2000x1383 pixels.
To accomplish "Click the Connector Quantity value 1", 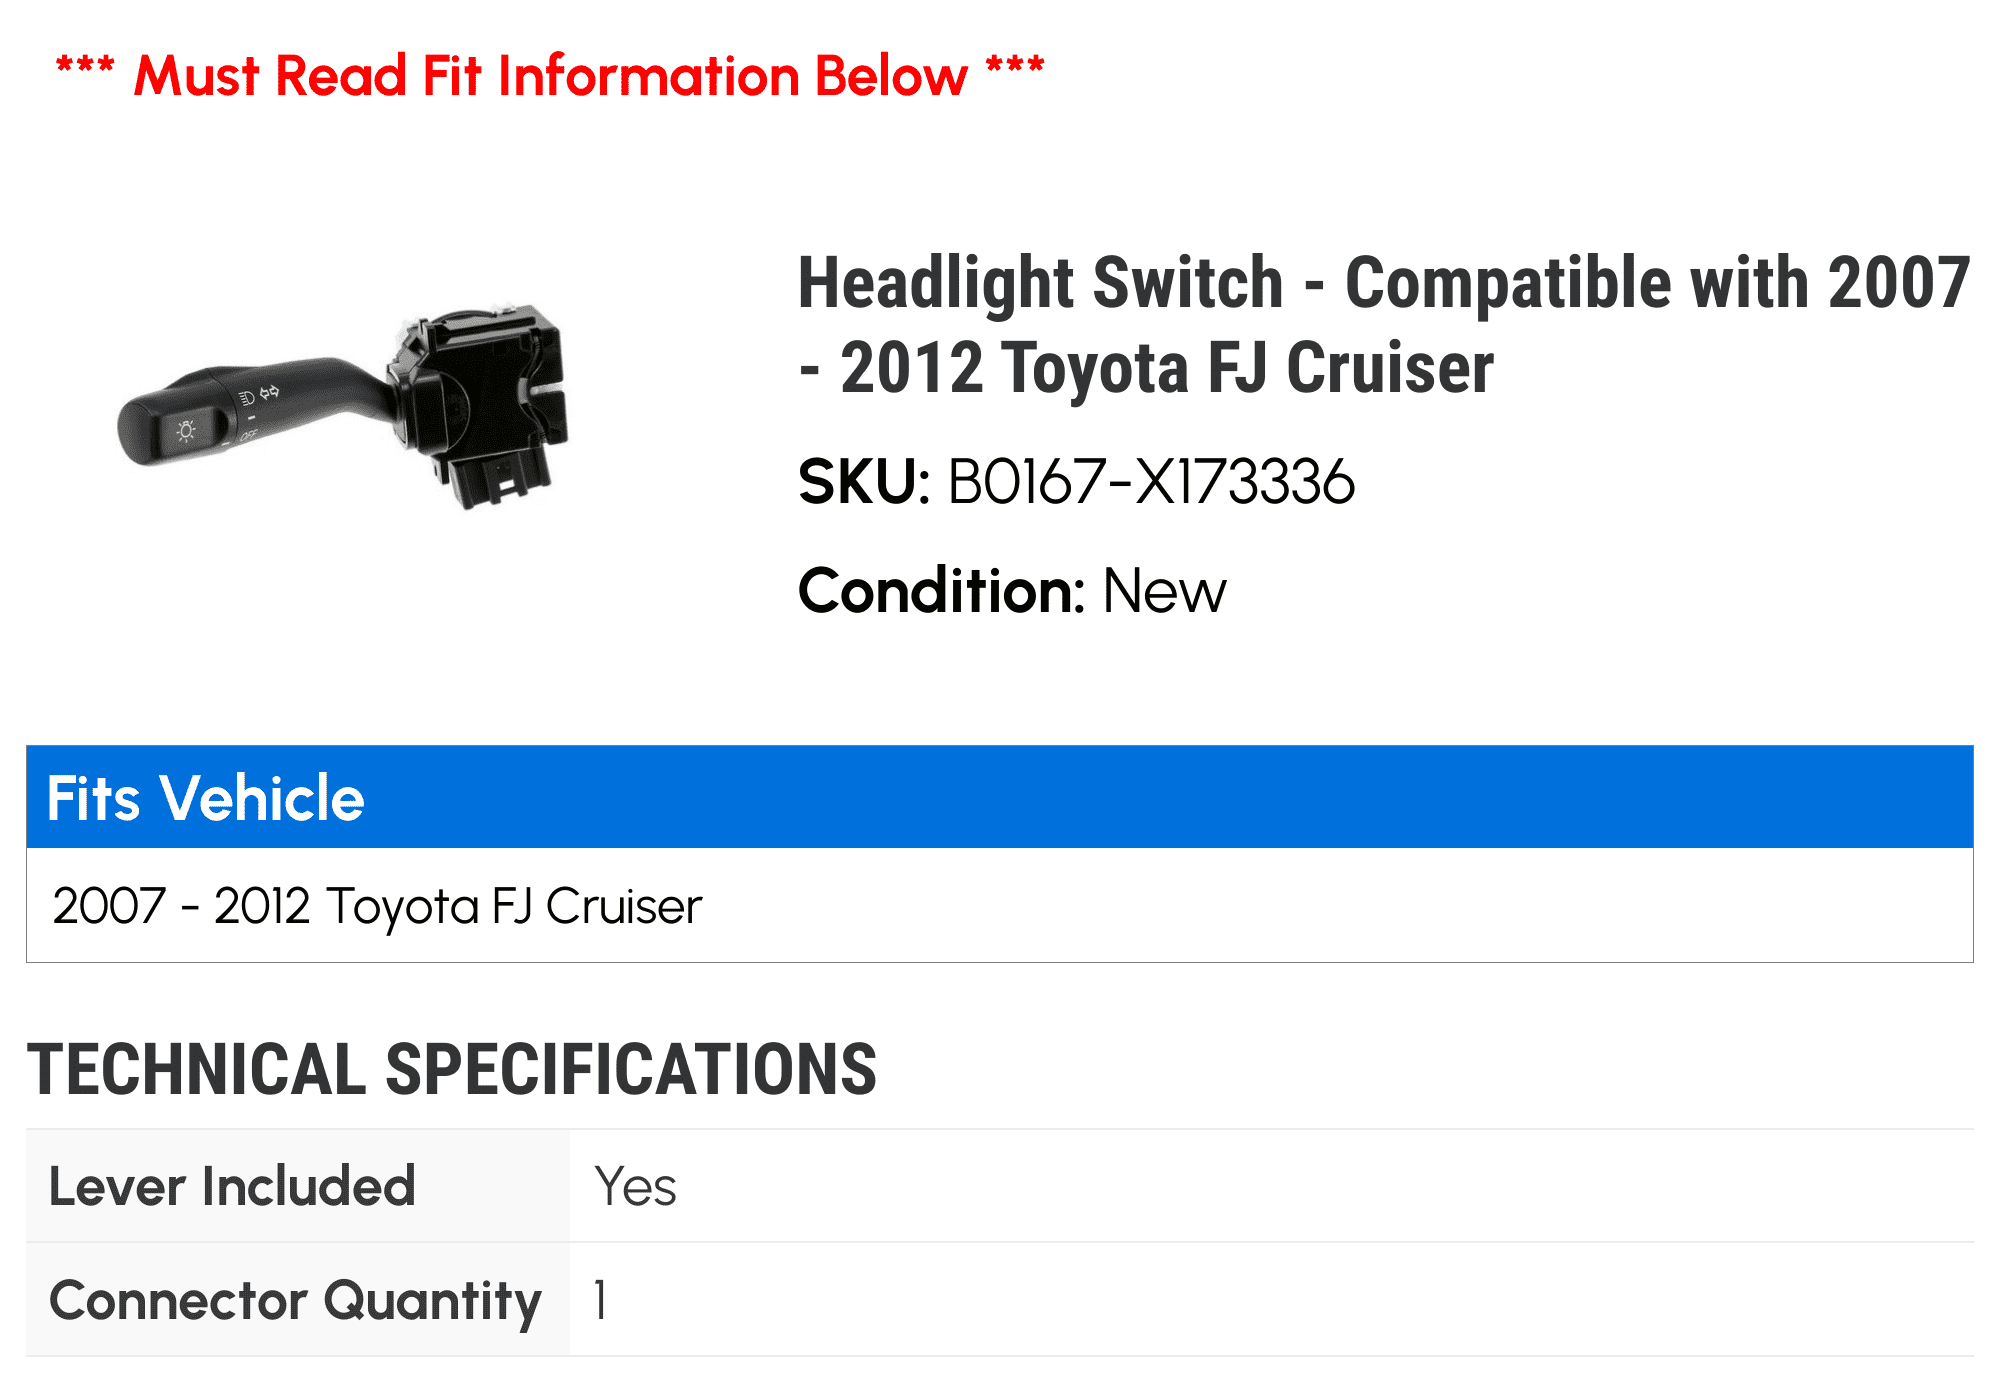I will point(600,1300).
